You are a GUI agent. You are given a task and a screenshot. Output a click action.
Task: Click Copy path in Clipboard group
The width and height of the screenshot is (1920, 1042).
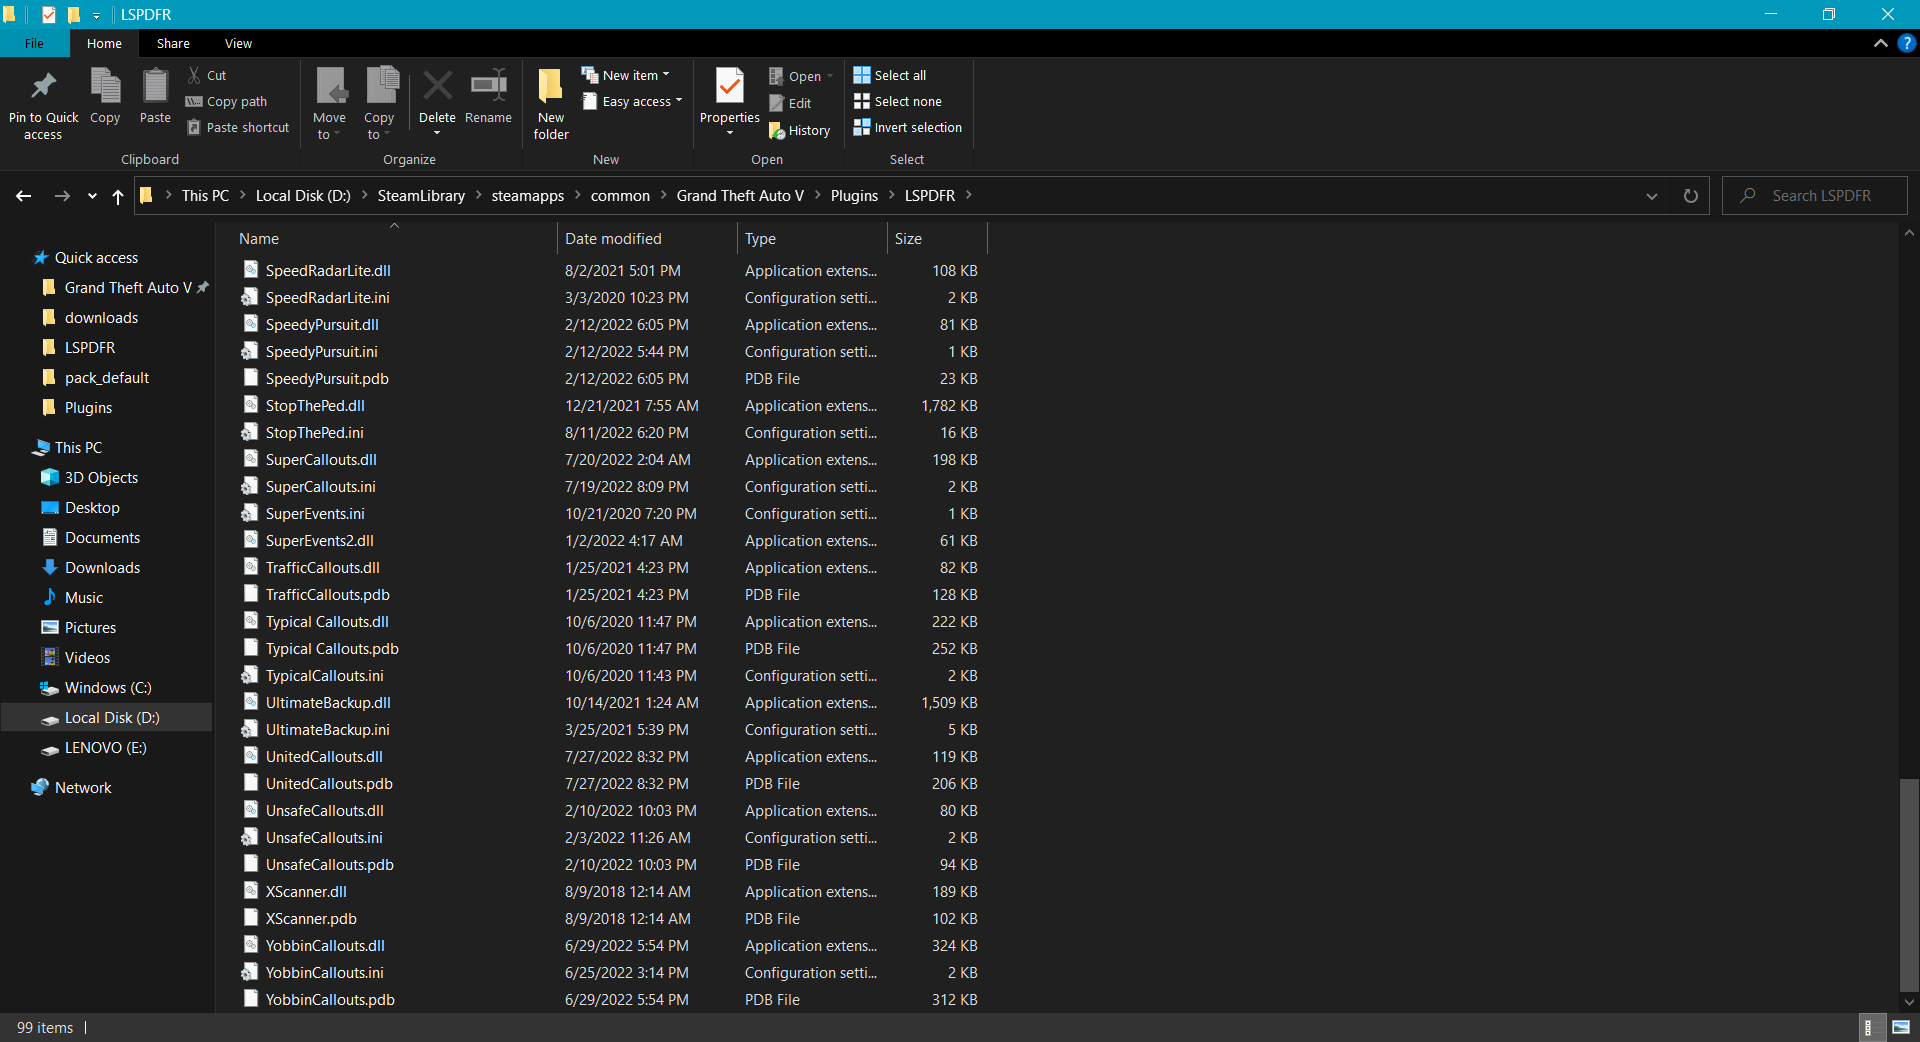[x=227, y=102]
